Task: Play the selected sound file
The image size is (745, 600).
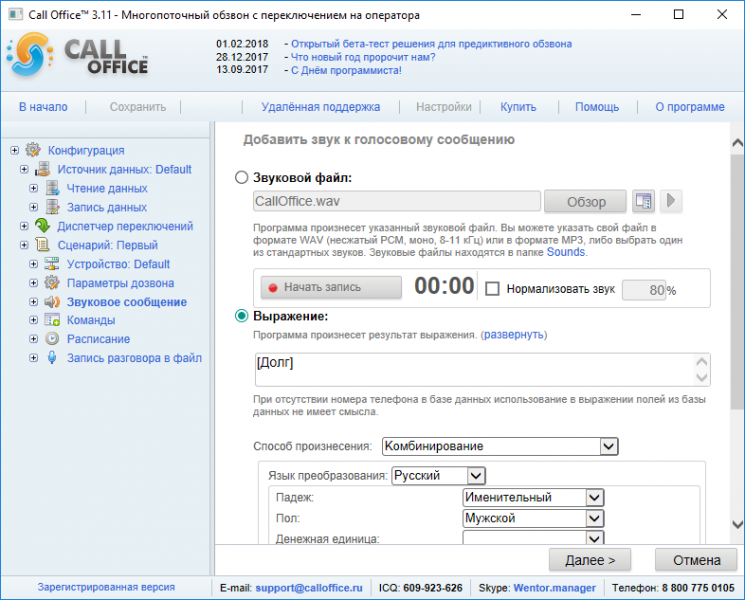Action: coord(671,201)
